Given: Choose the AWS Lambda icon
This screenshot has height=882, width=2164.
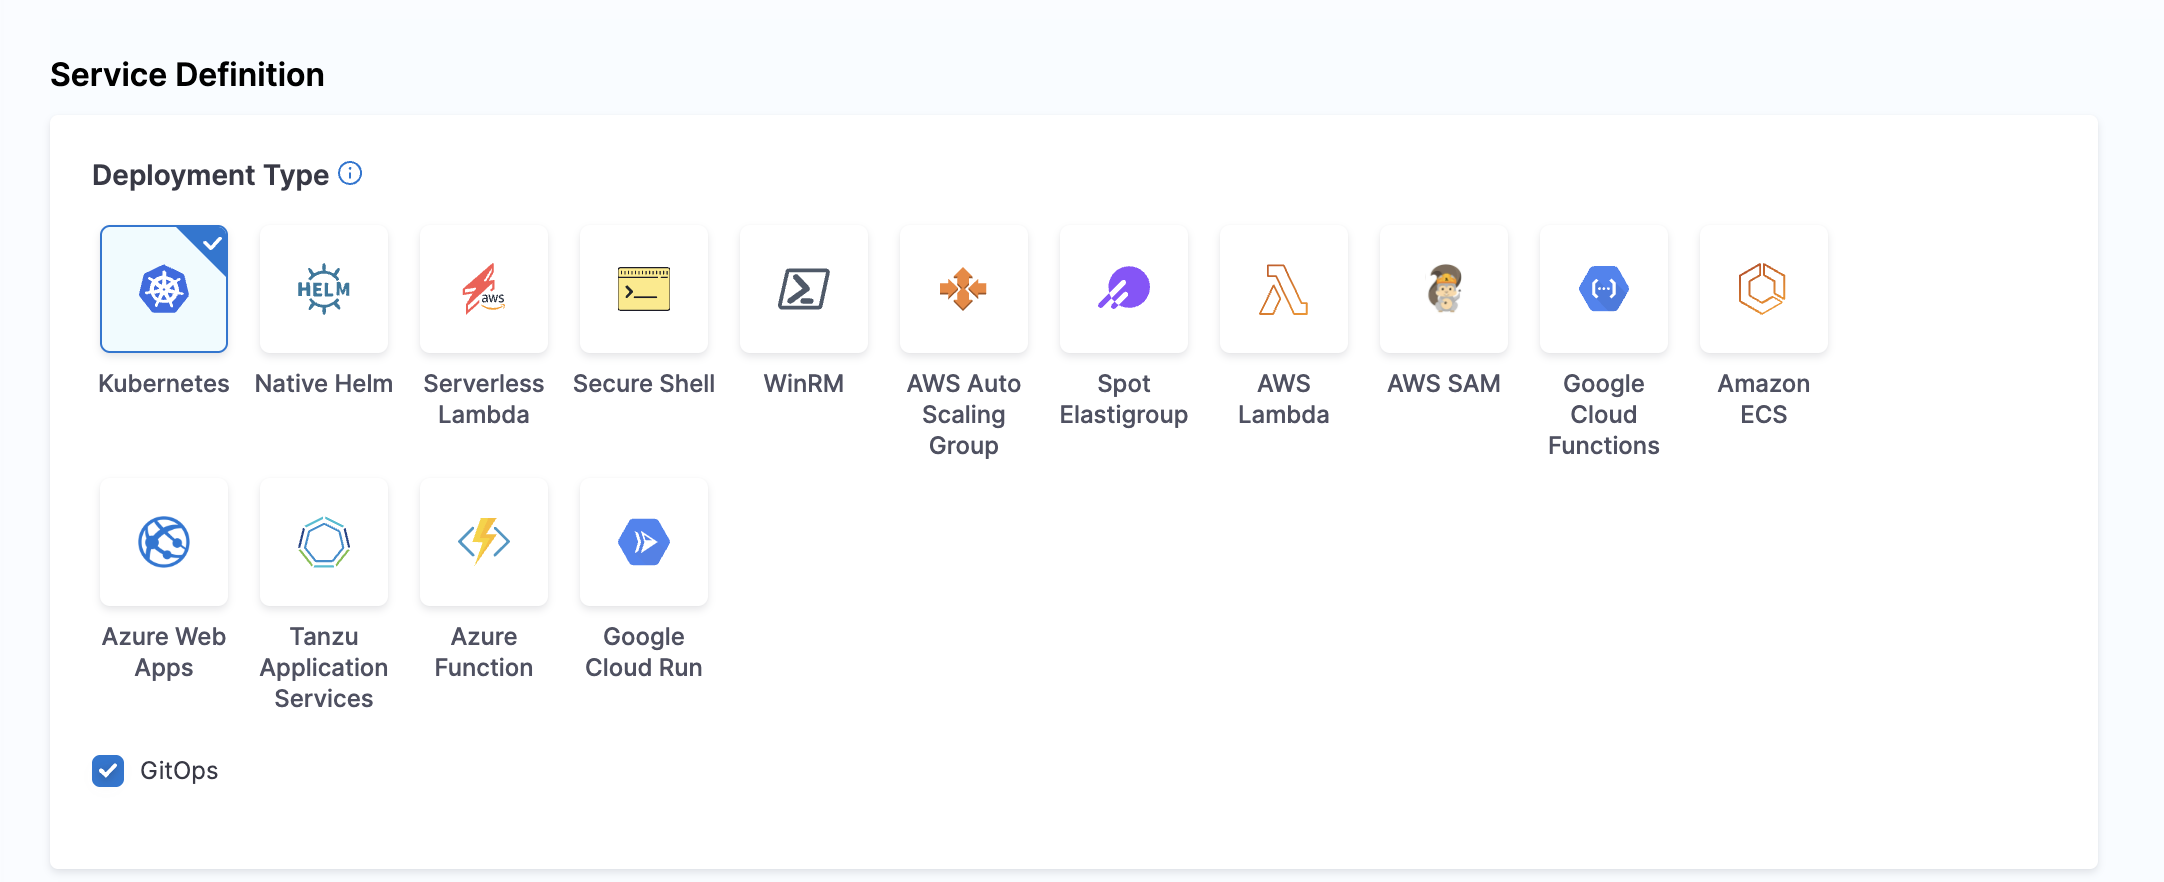Looking at the screenshot, I should (1284, 289).
